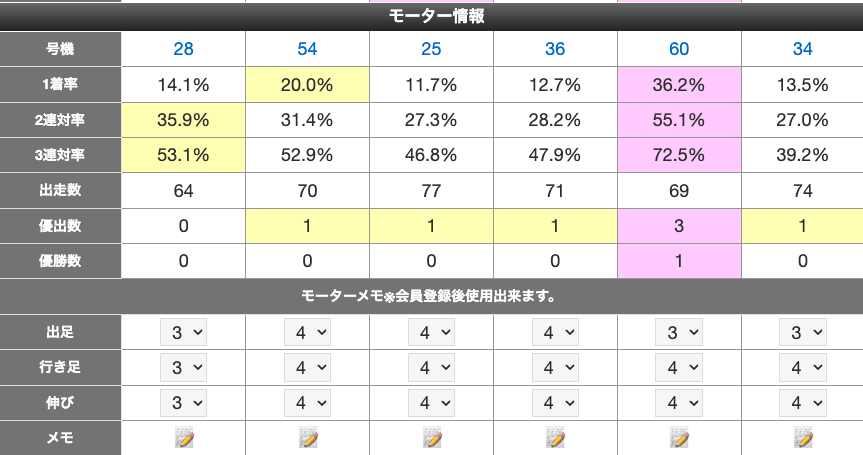Open 行き足 dropdown for motor 34
Image resolution: width=863 pixels, height=455 pixels.
[x=803, y=367]
